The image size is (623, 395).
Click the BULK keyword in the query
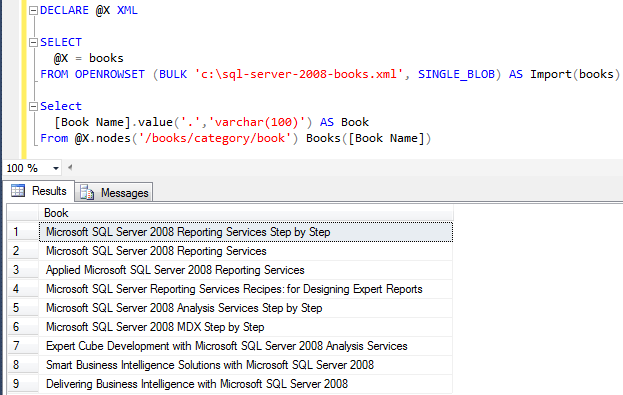click(x=173, y=74)
